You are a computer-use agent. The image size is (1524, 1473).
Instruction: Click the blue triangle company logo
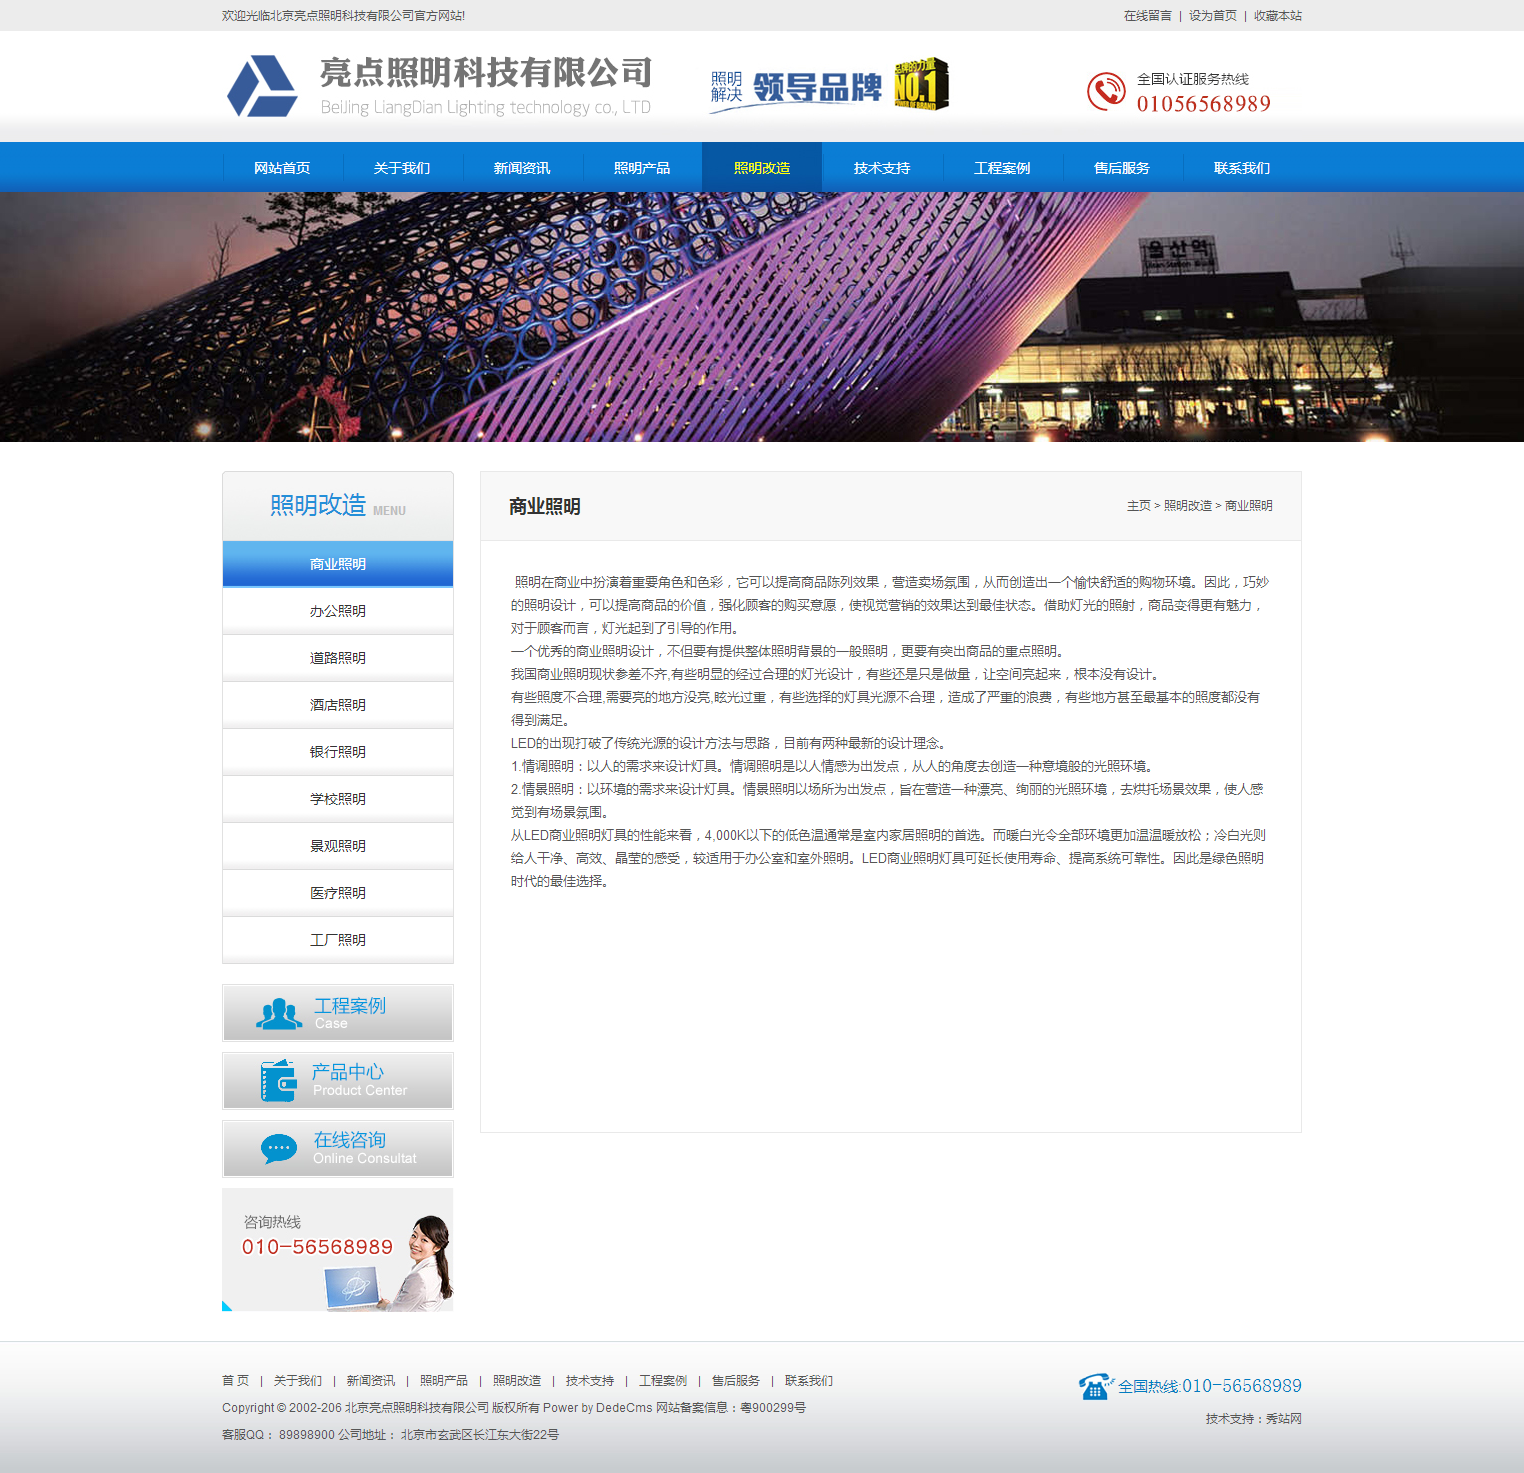coord(262,87)
